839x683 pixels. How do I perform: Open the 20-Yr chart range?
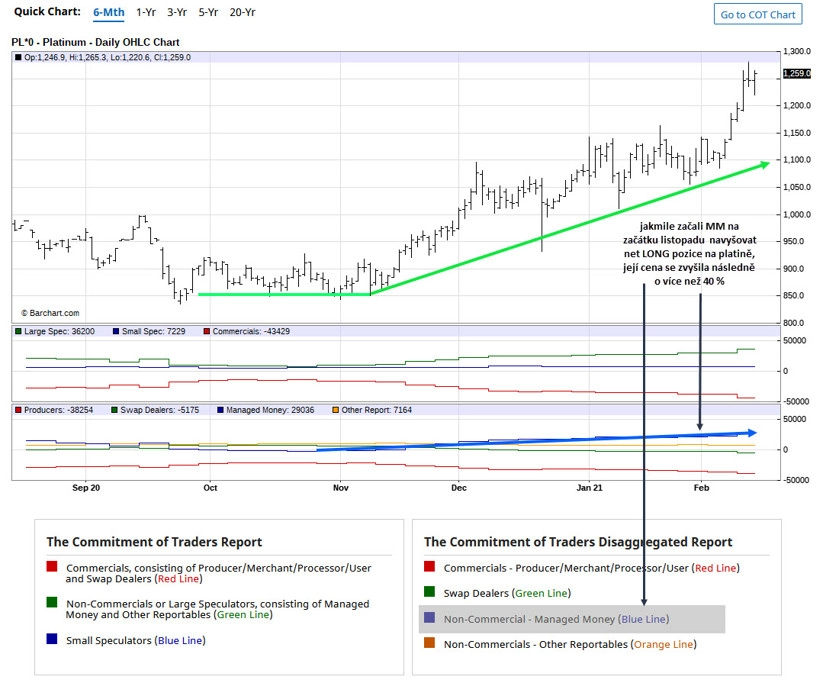[x=242, y=12]
